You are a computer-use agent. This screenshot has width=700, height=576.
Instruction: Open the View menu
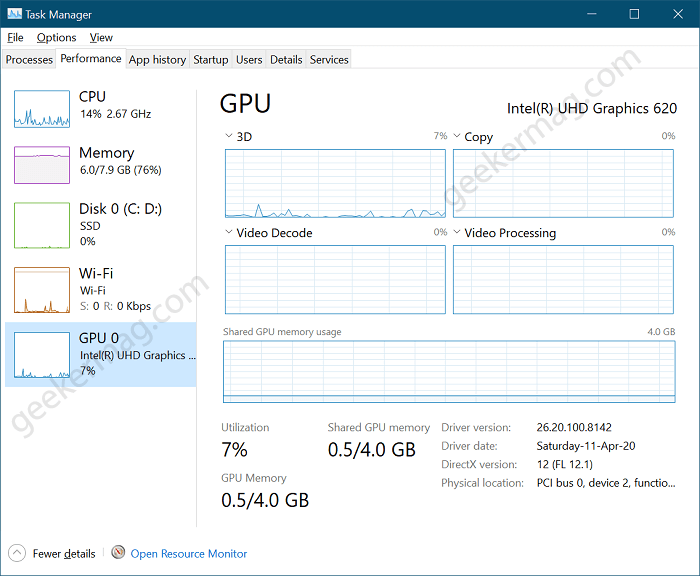(101, 38)
